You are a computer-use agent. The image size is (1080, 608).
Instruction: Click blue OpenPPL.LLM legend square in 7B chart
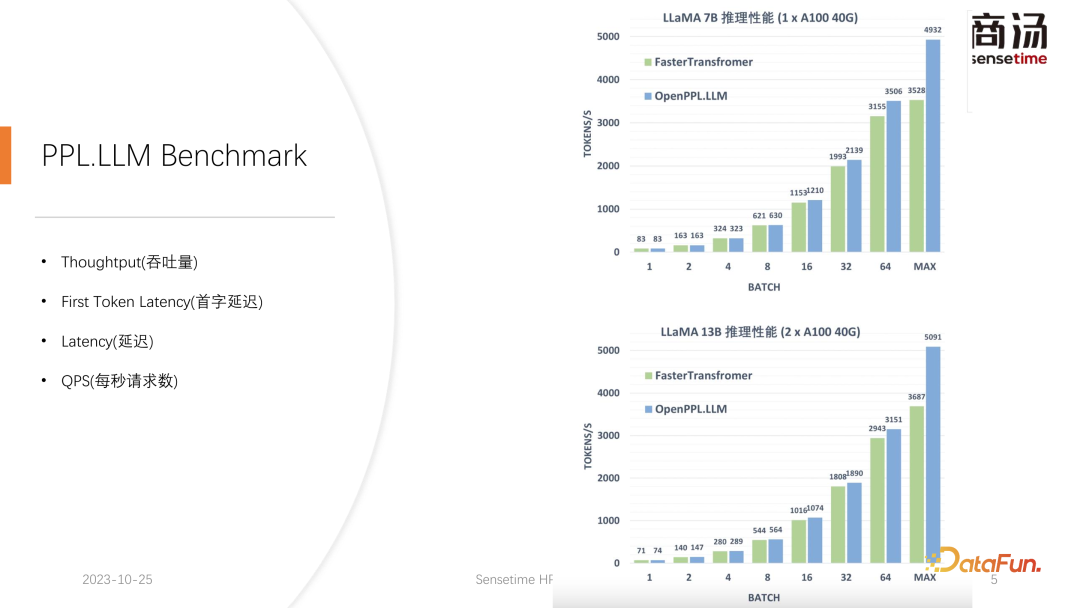coord(647,96)
